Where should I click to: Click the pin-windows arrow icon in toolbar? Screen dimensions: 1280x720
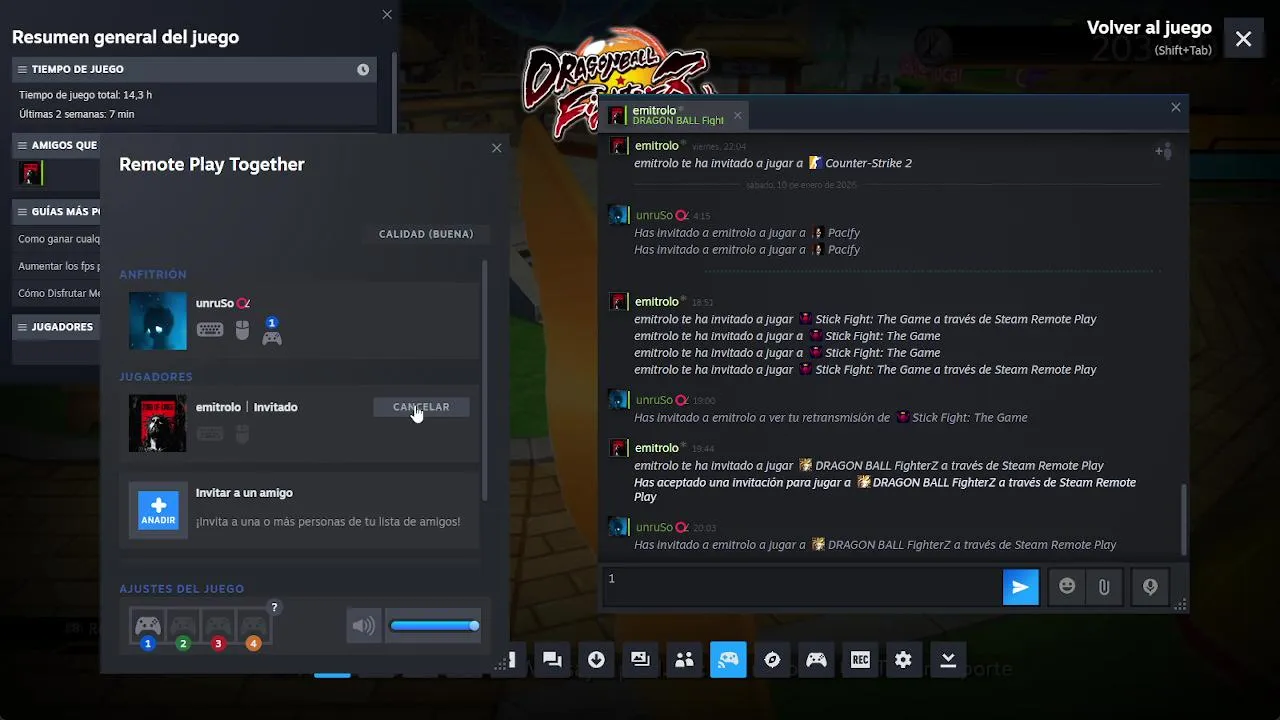(x=948, y=660)
